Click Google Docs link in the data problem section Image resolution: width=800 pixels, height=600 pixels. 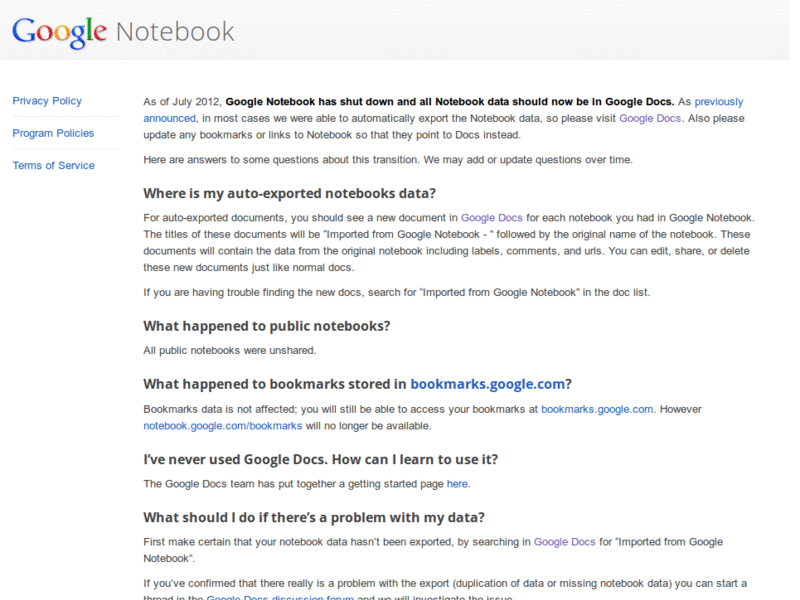pyautogui.click(x=564, y=542)
